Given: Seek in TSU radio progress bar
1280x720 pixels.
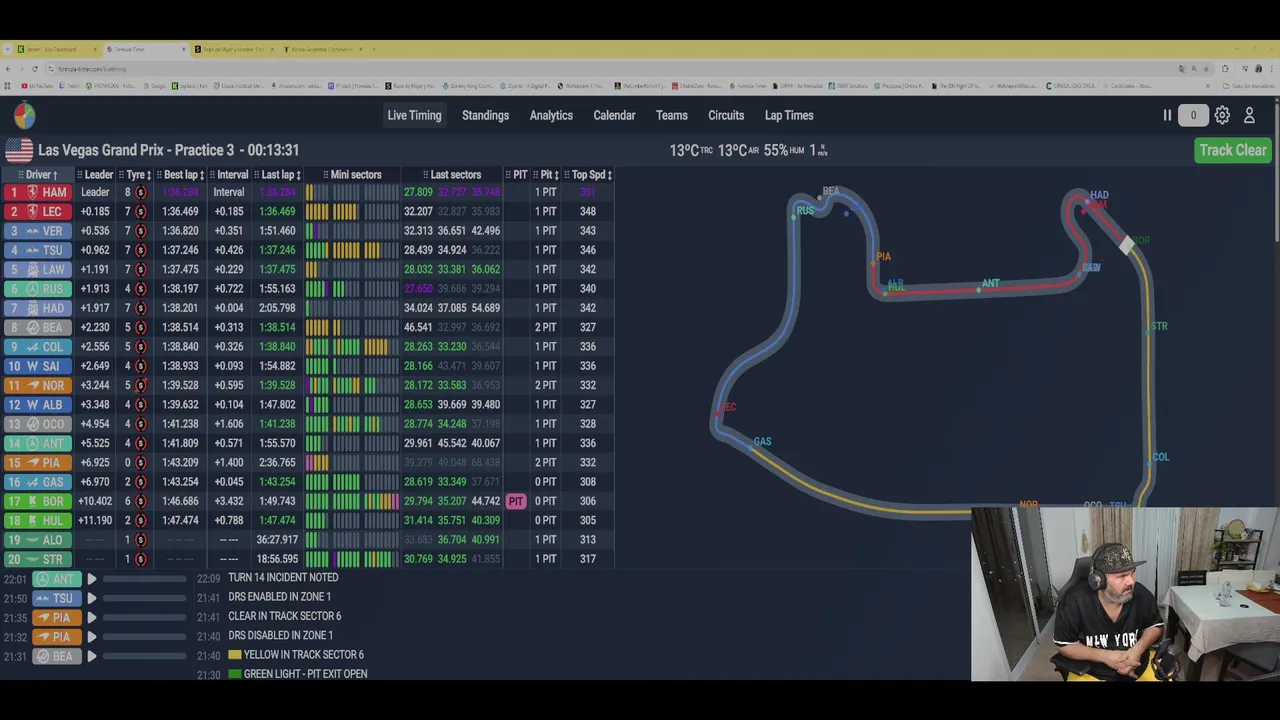Looking at the screenshot, I should point(145,598).
